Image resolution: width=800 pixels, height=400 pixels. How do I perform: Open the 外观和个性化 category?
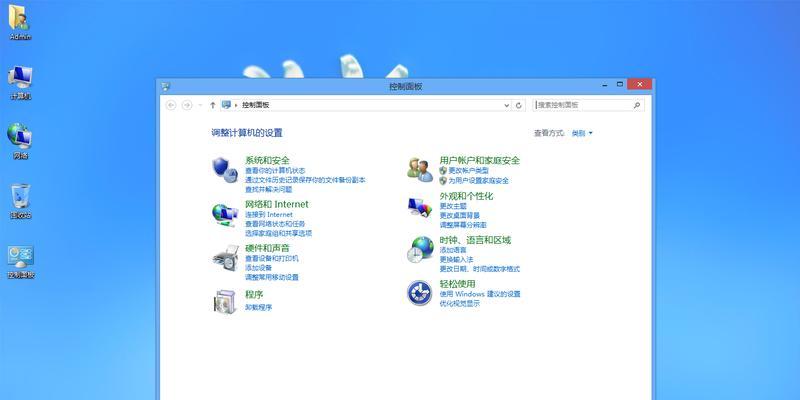466,196
